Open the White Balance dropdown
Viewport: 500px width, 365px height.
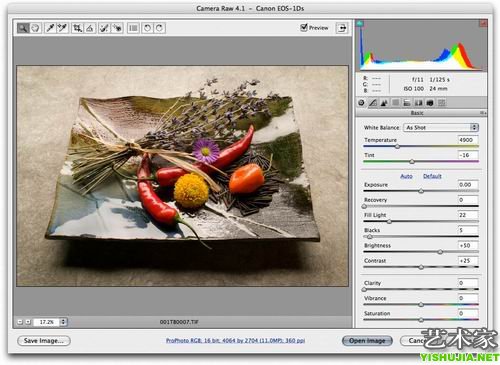click(441, 127)
